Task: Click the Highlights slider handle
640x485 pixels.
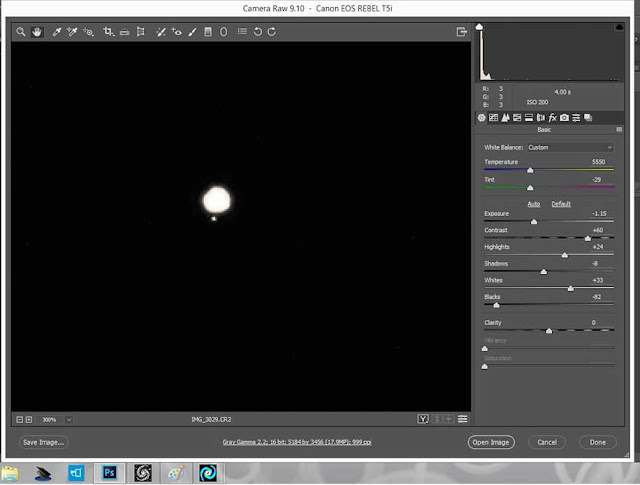Action: tap(564, 255)
